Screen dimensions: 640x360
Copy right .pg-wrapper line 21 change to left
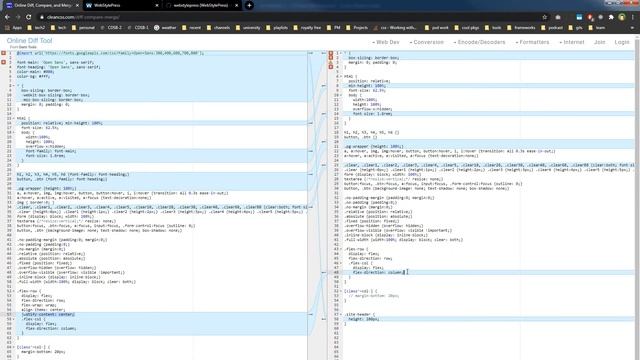point(324,142)
